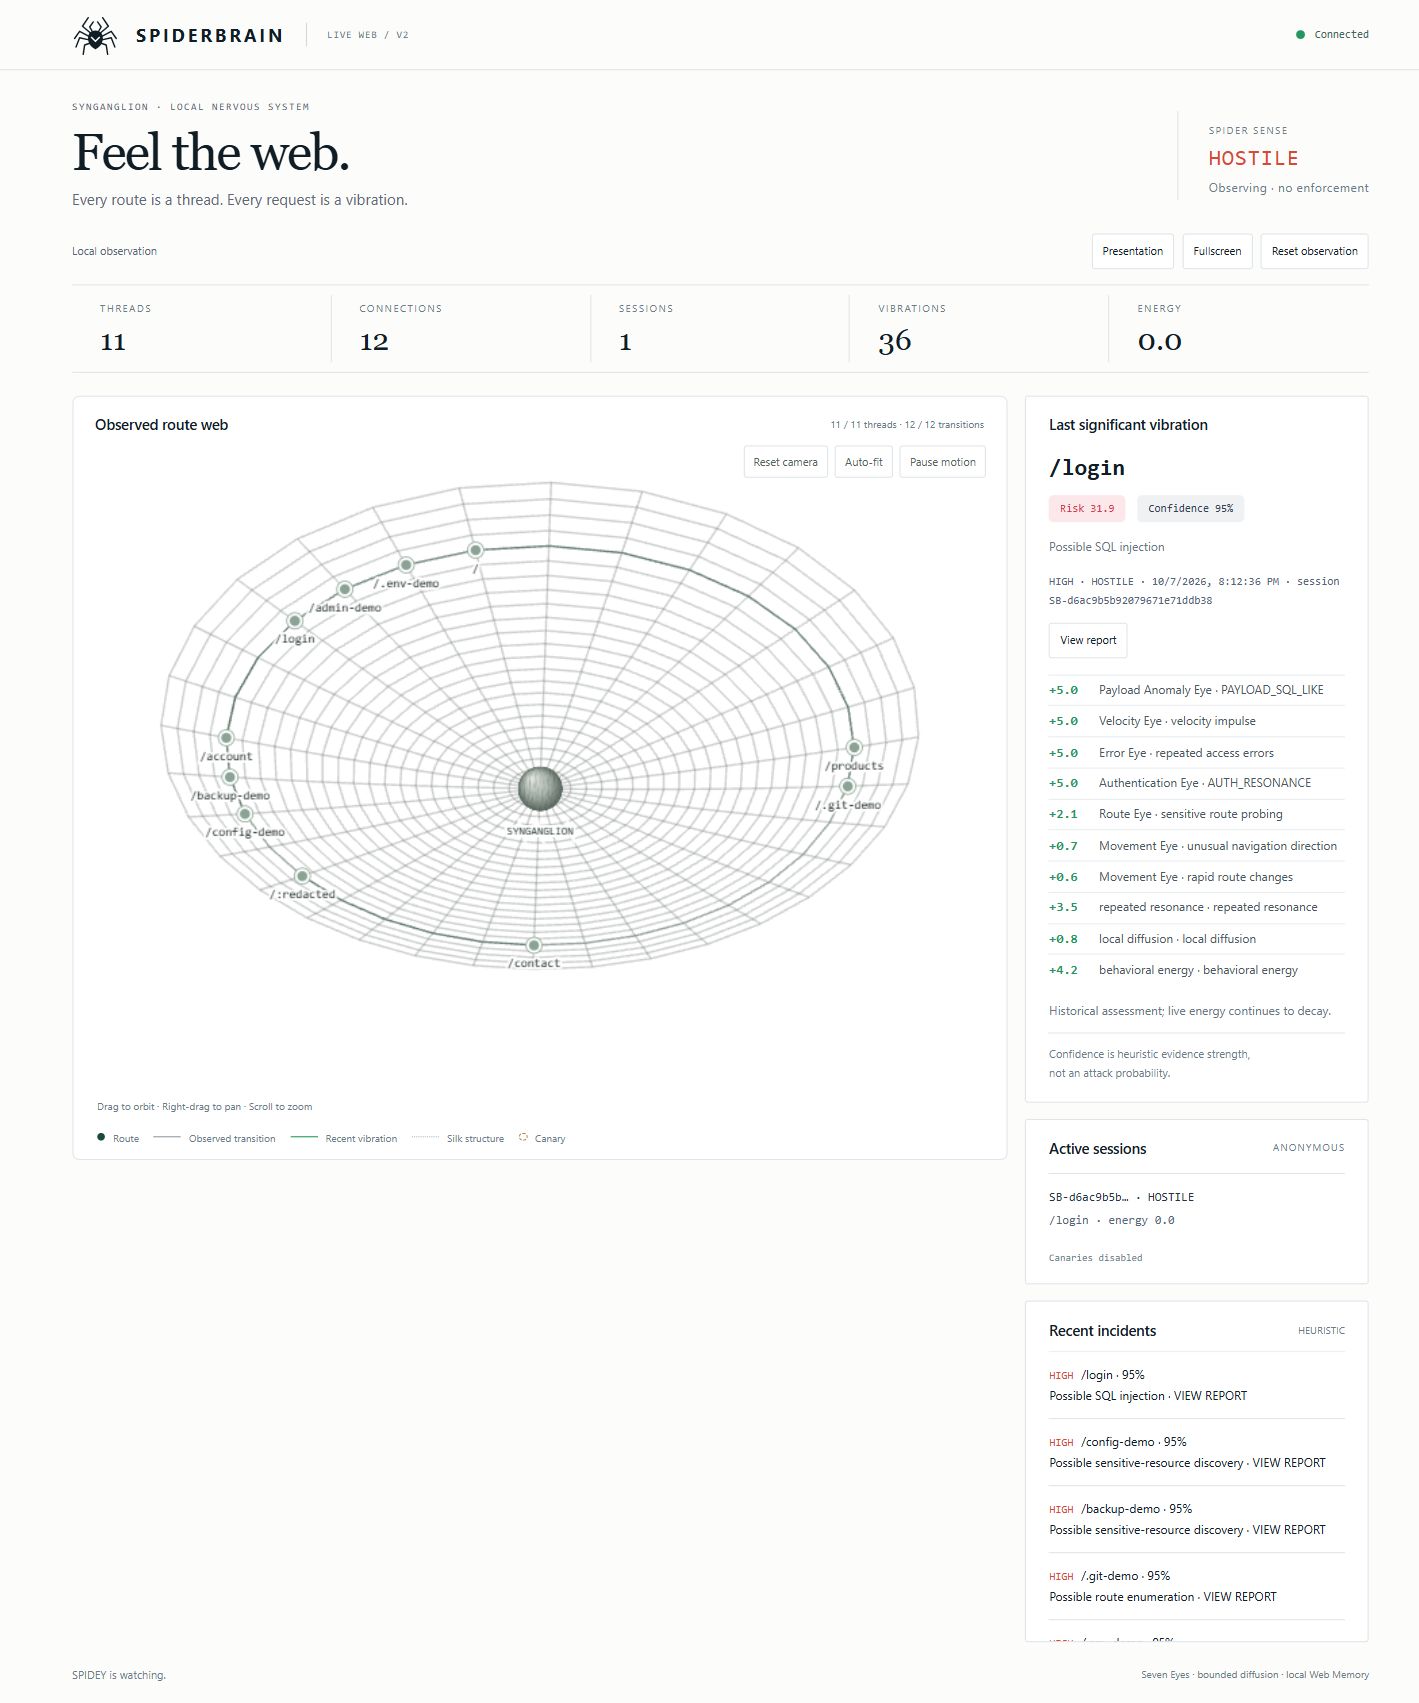
Task: Click the Auto-fit button
Action: (864, 462)
